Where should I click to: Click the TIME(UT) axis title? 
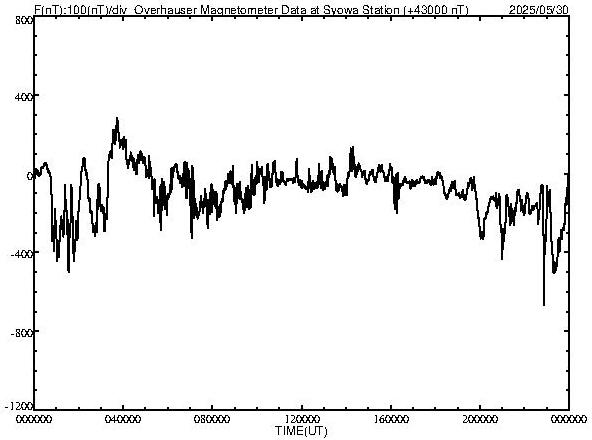pos(301,431)
